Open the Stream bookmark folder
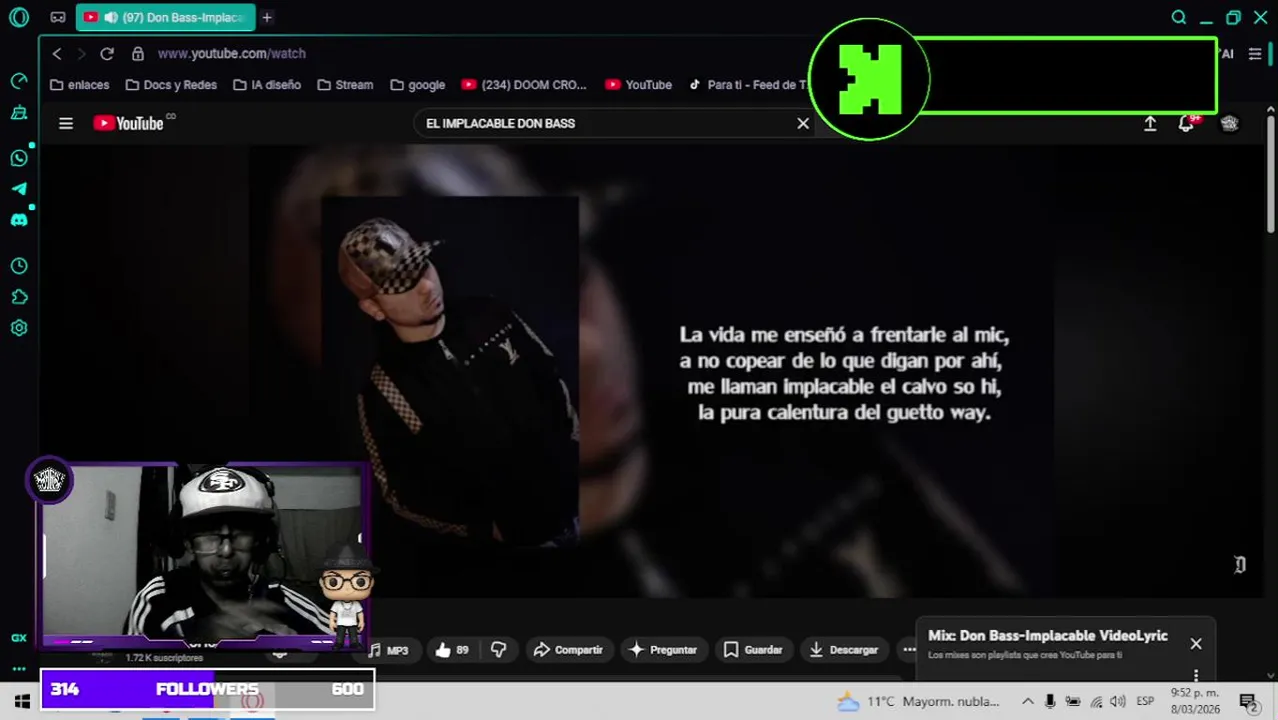The width and height of the screenshot is (1278, 720). (x=345, y=85)
